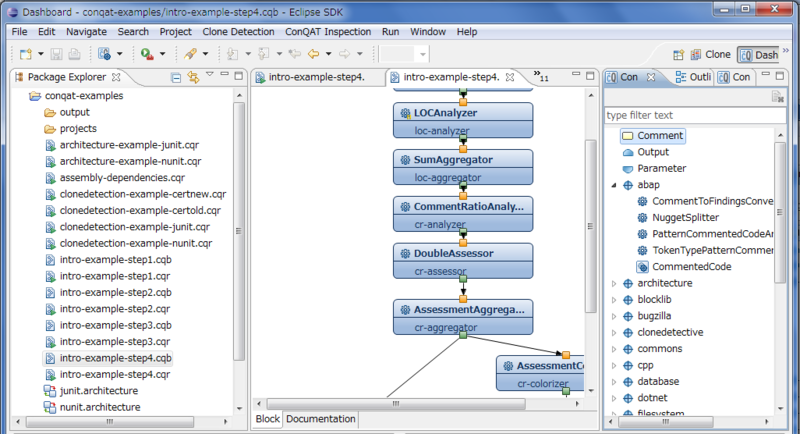This screenshot has height=434, width=800.
Task: Switch to first intro-example-step4 editor tab
Action: 316,77
